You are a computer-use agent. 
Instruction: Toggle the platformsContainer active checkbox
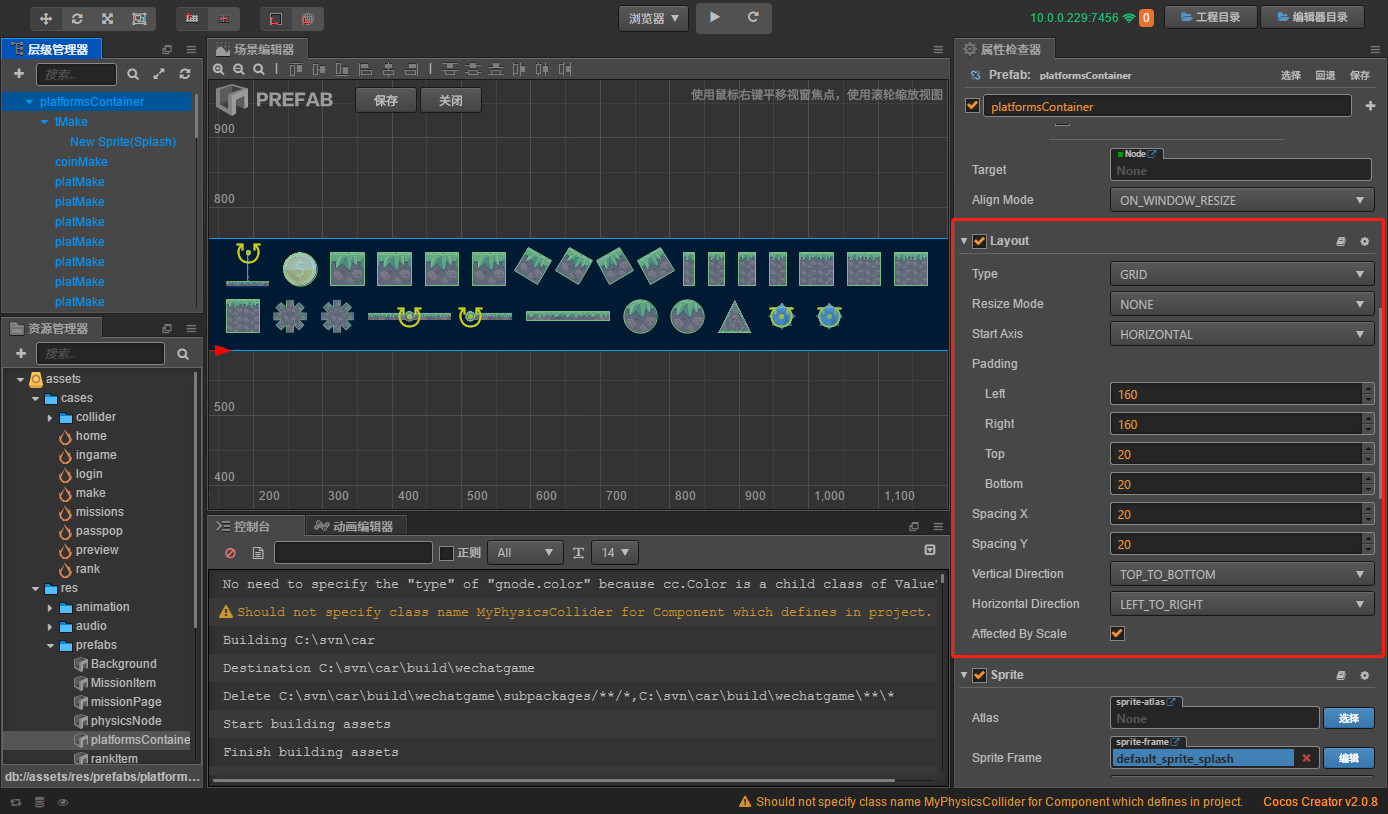point(971,105)
